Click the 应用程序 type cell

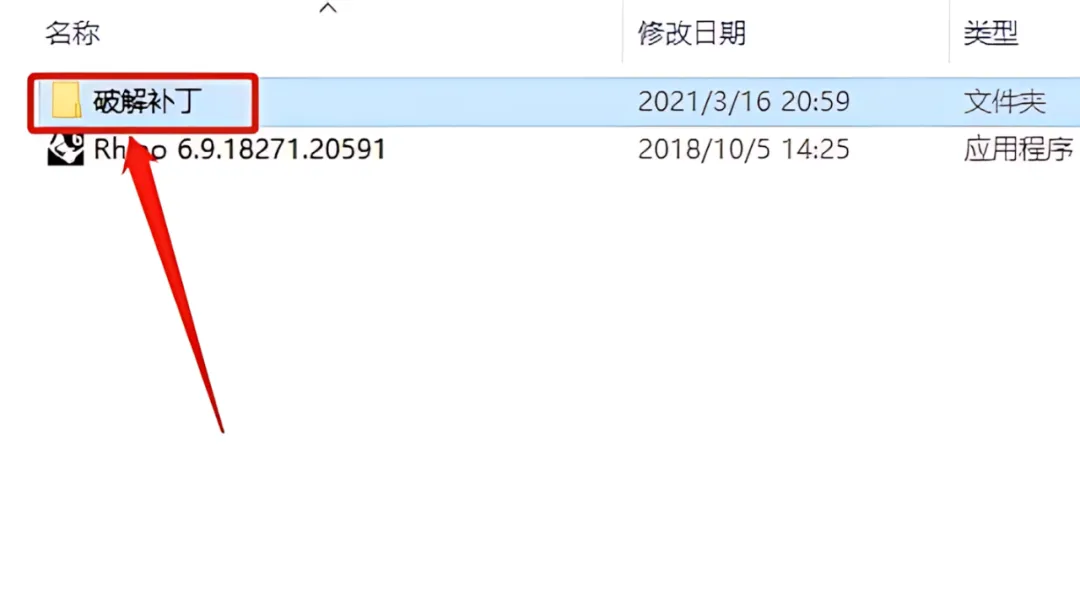point(1018,149)
